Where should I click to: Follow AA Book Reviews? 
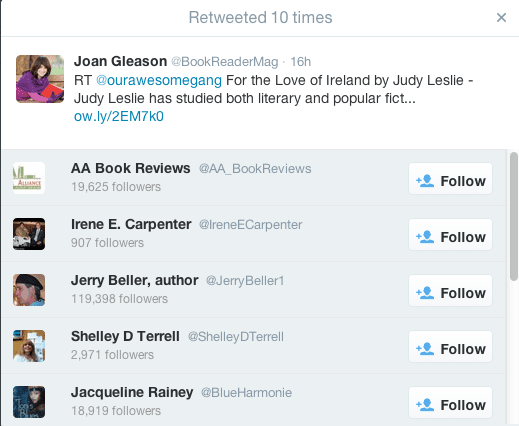tap(450, 181)
